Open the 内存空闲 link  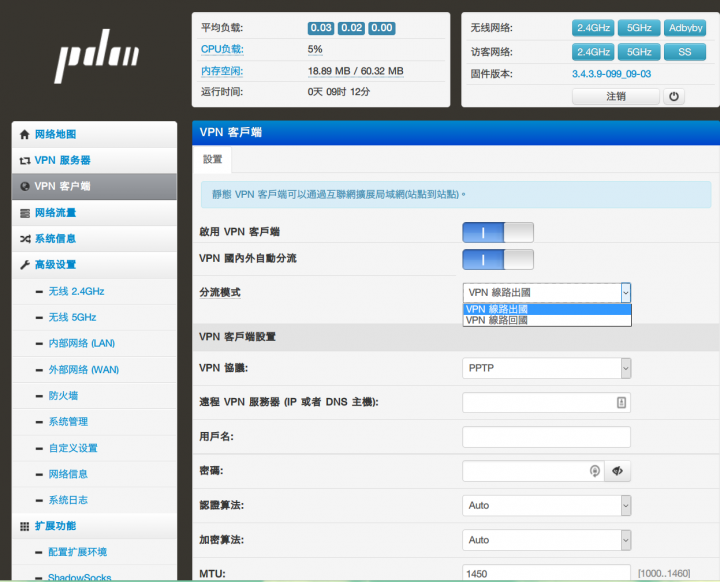coord(222,71)
